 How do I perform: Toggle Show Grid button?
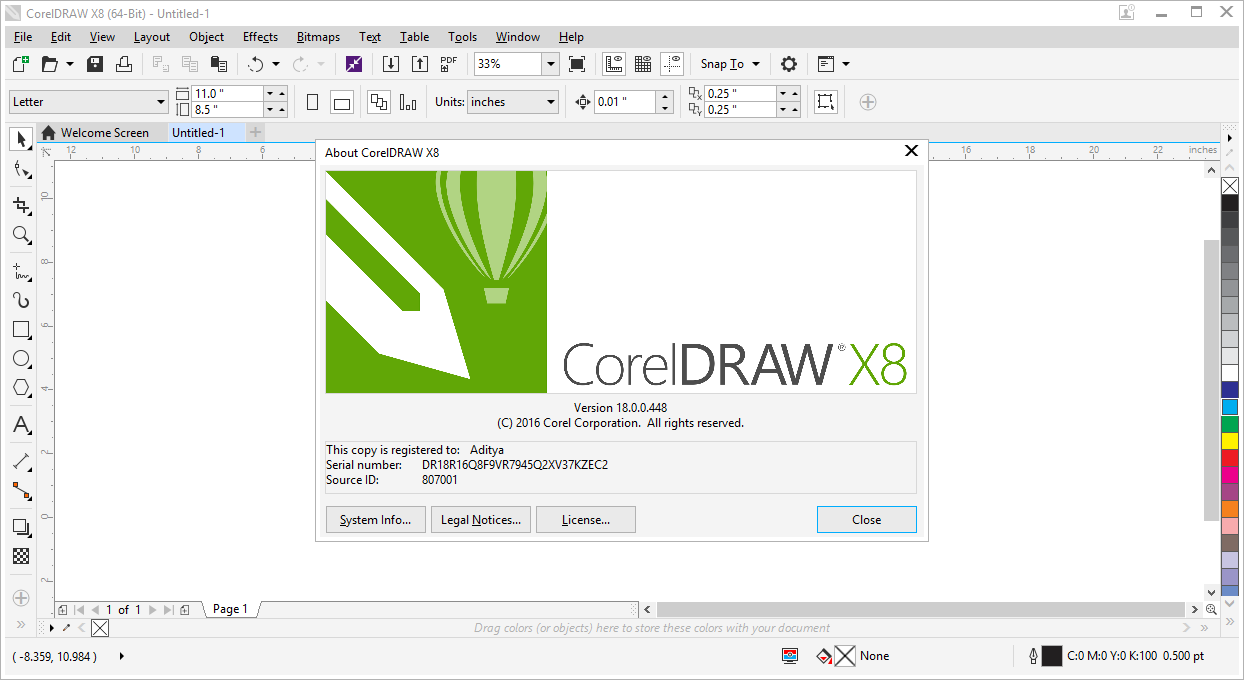pos(643,64)
